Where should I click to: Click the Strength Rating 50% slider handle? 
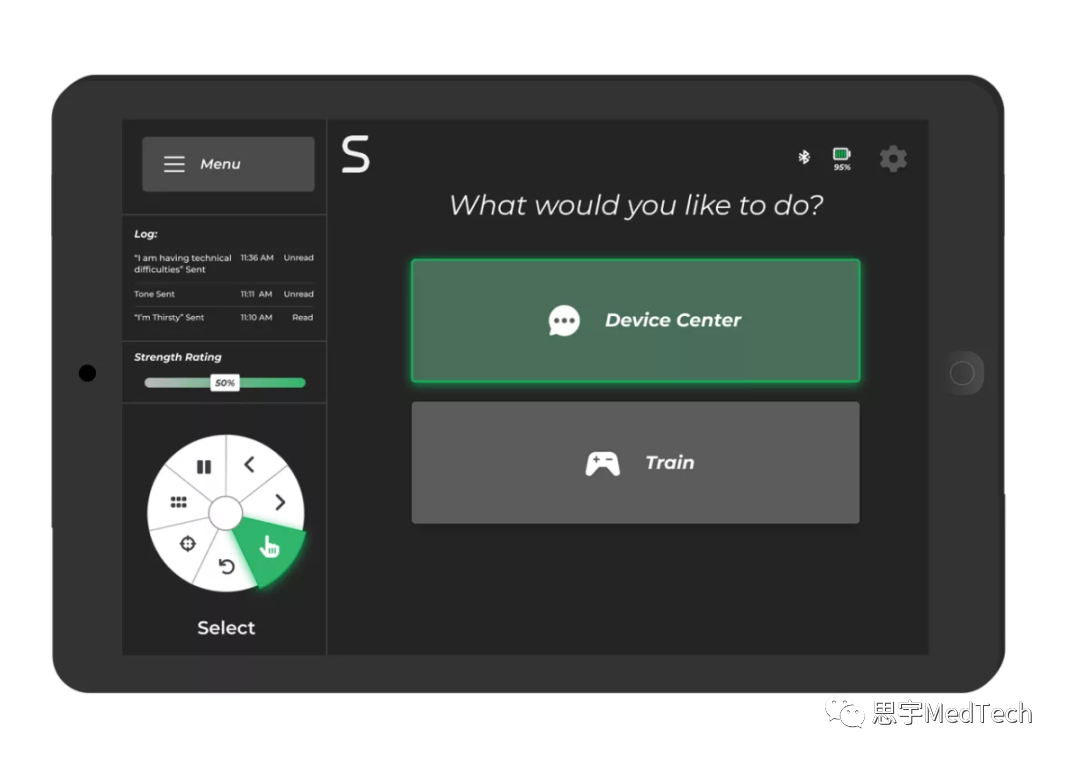225,383
